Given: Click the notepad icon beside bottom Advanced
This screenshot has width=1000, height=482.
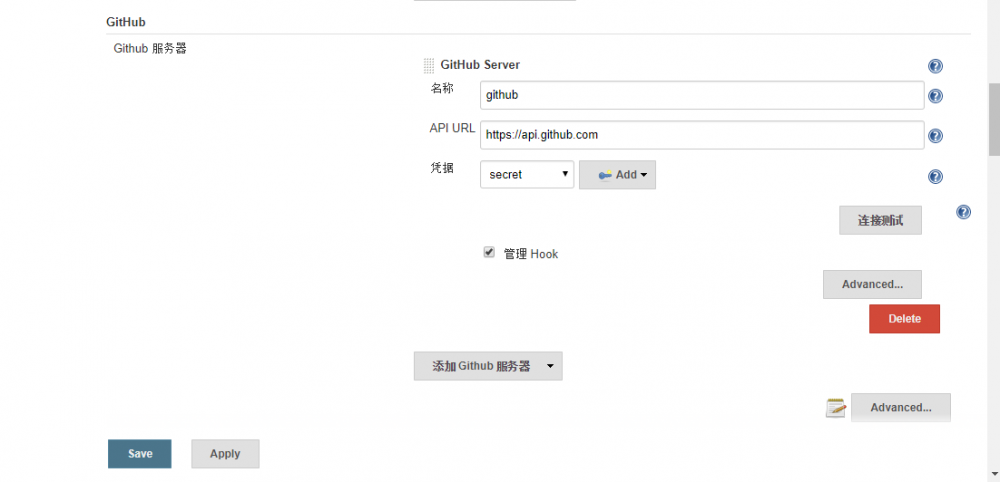Looking at the screenshot, I should click(x=835, y=408).
